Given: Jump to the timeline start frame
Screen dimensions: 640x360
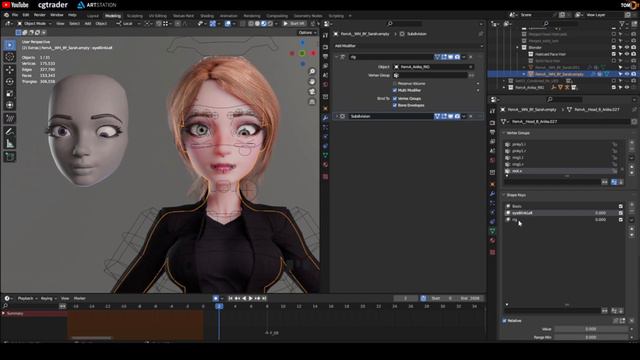Looking at the screenshot, I should 231,299.
